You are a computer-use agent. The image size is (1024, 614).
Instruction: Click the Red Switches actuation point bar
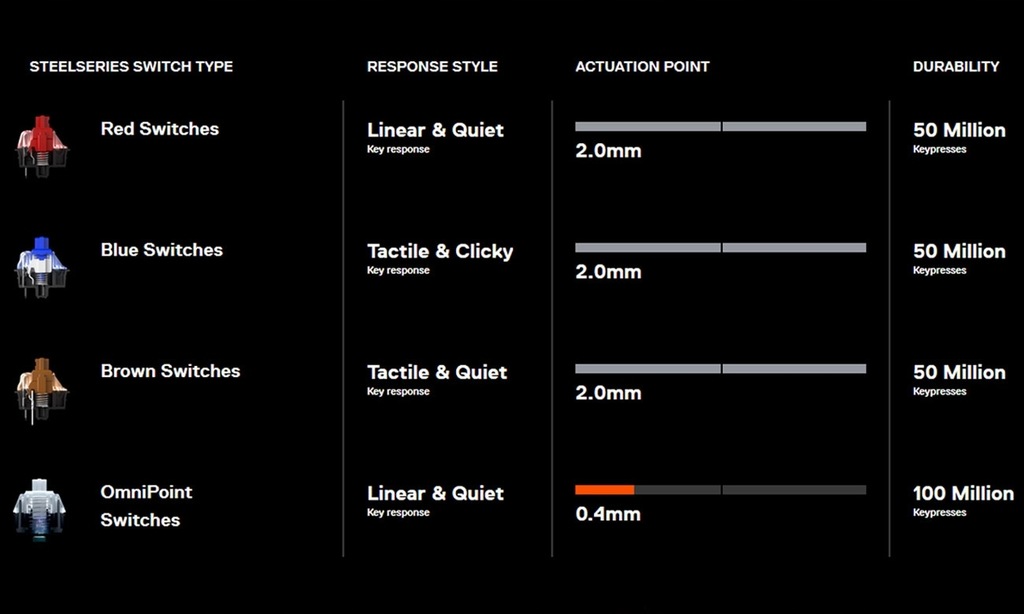721,127
